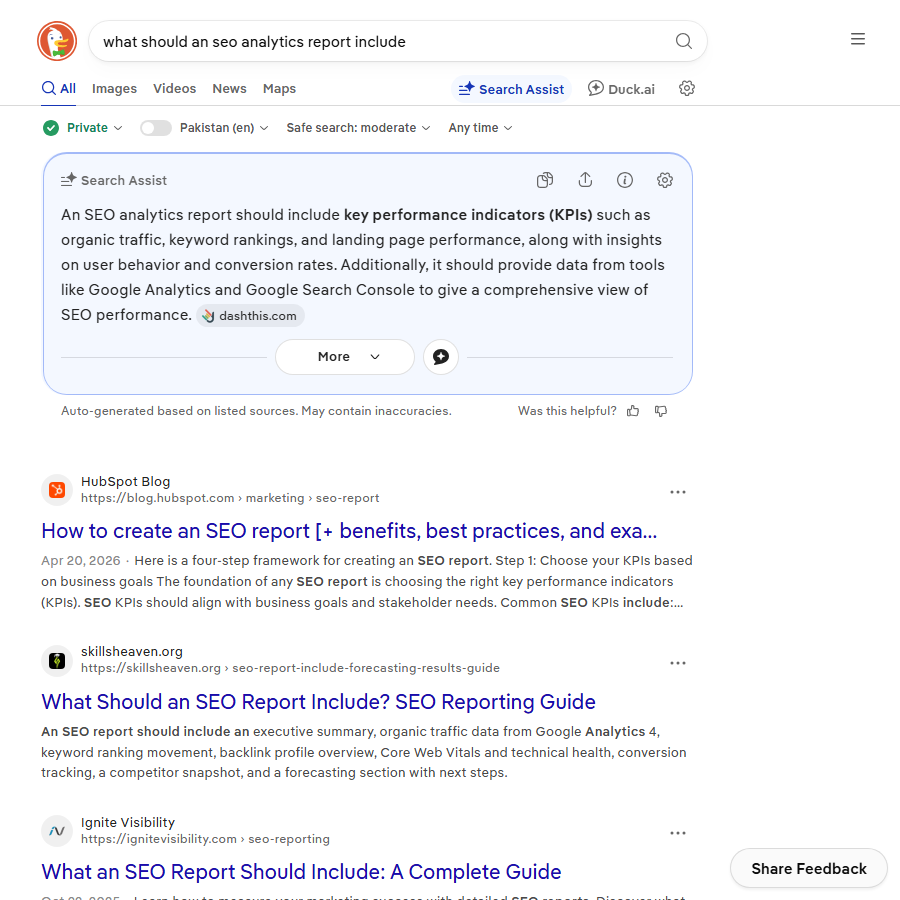This screenshot has height=900, width=900.
Task: Switch to the News tab
Action: [x=229, y=88]
